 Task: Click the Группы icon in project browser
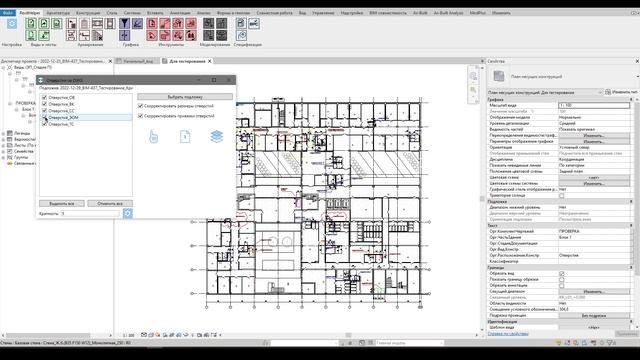[10, 157]
